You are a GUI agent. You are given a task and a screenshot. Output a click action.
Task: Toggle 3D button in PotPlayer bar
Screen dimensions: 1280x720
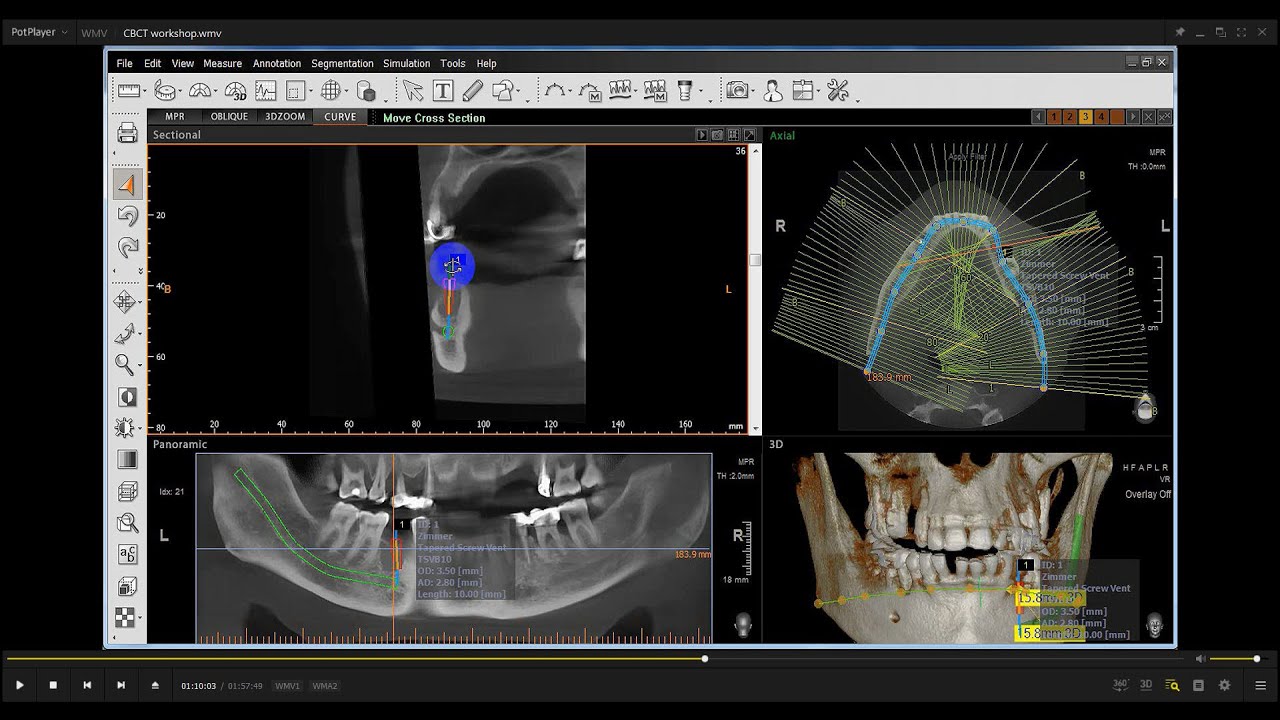coord(1146,685)
